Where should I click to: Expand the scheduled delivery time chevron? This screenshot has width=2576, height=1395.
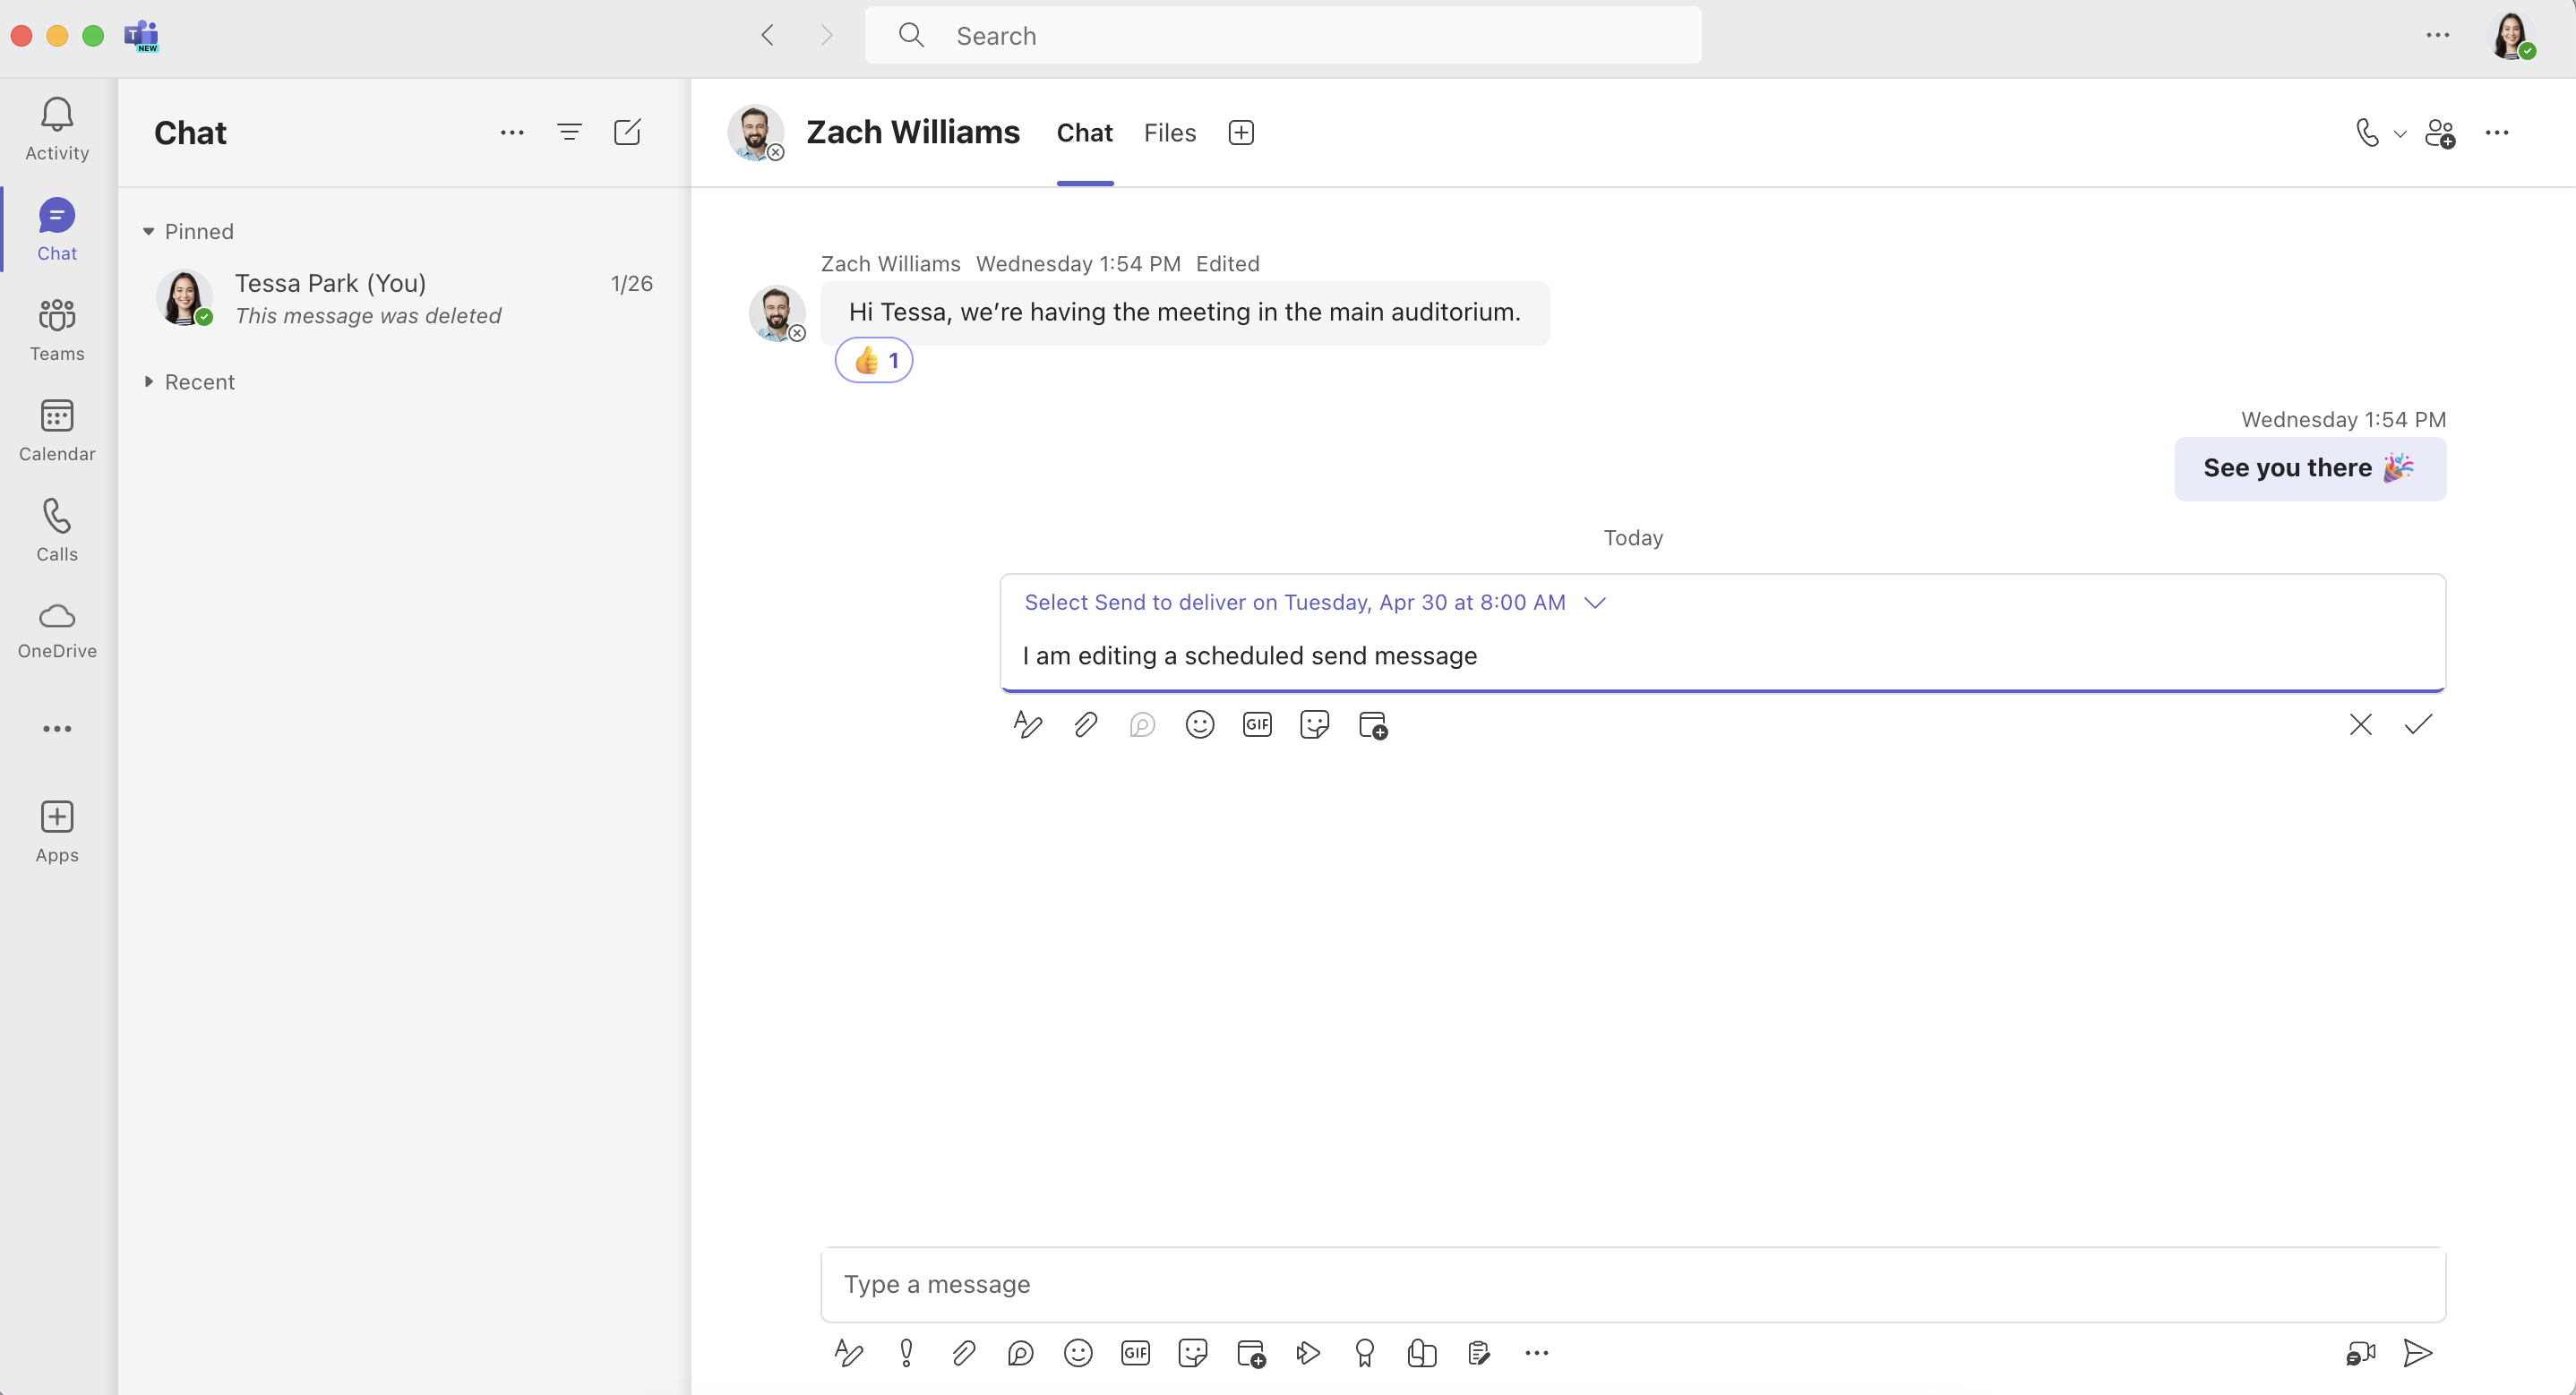pyautogui.click(x=1595, y=602)
